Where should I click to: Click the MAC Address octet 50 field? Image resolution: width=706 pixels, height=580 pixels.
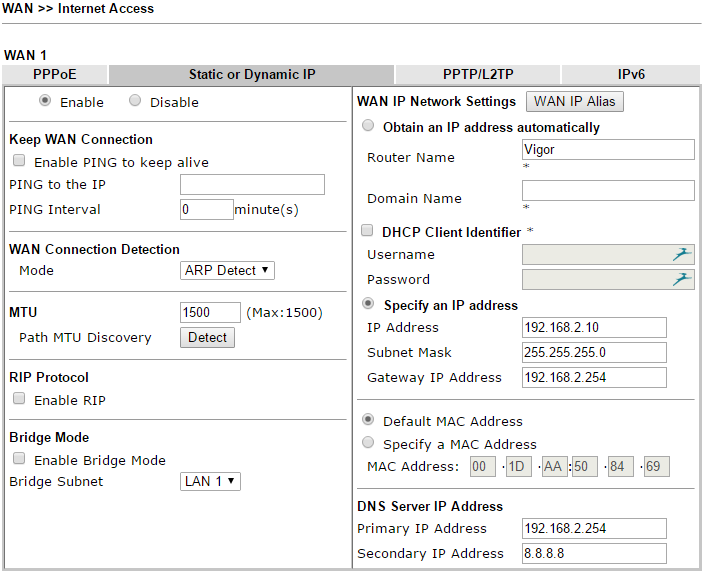coord(585,467)
